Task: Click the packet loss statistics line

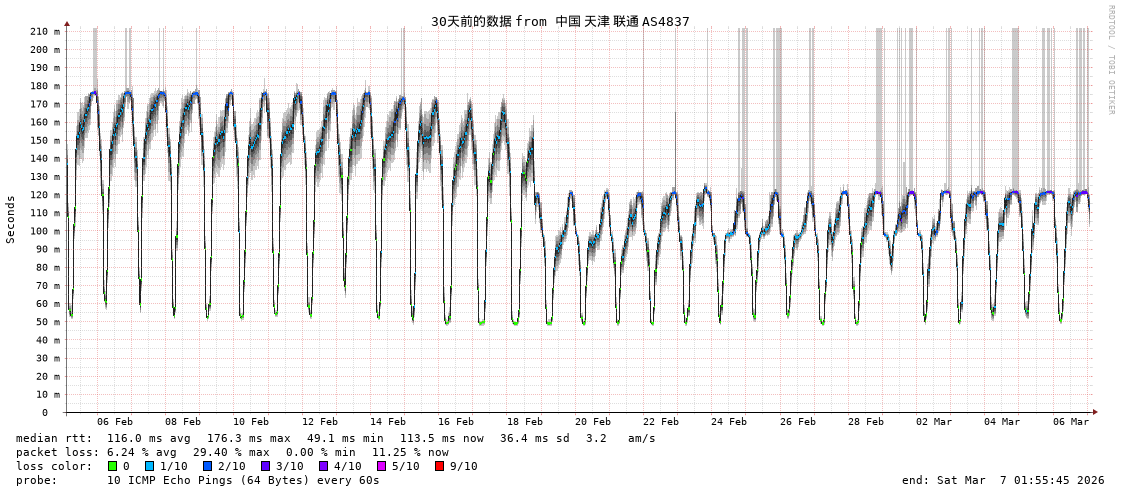Action: click(232, 452)
